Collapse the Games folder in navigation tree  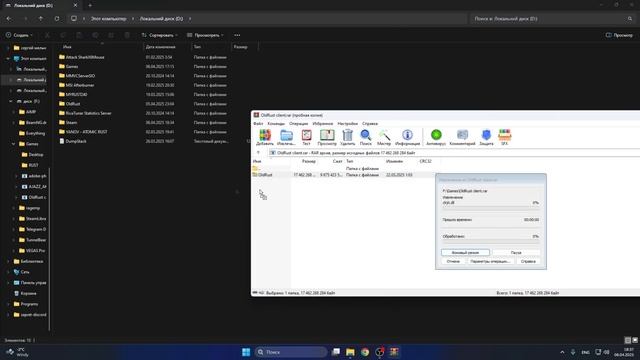pyautogui.click(x=13, y=144)
